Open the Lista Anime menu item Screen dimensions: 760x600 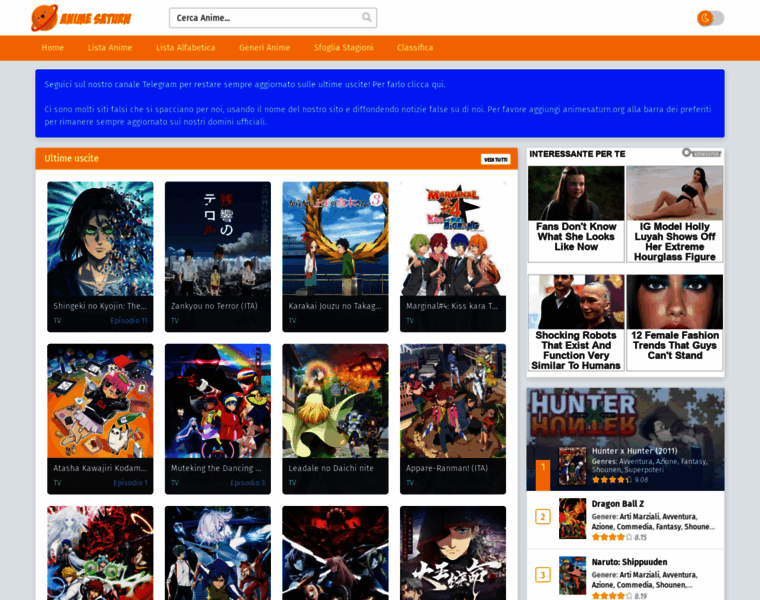pos(110,47)
